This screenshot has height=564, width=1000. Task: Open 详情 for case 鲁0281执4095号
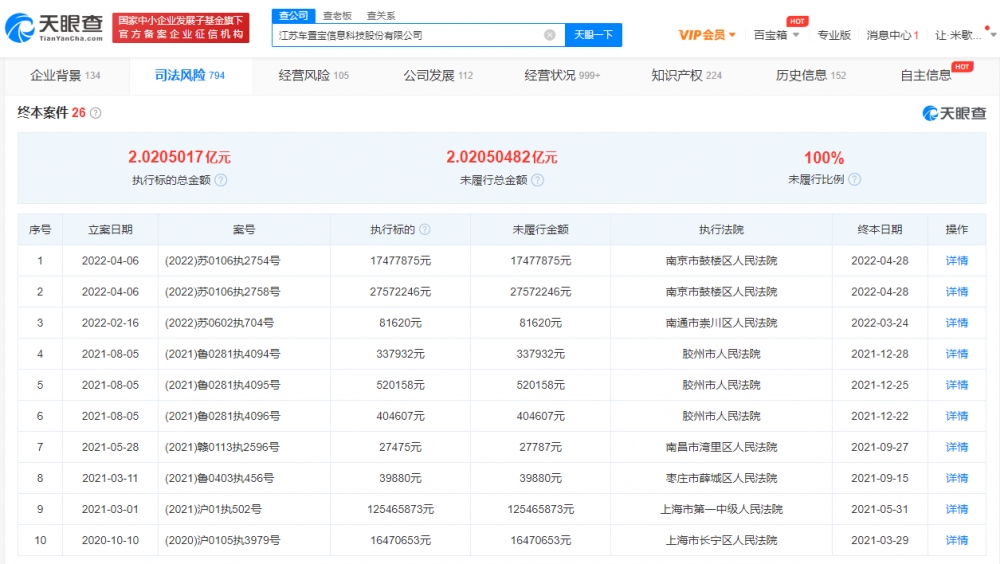(957, 385)
